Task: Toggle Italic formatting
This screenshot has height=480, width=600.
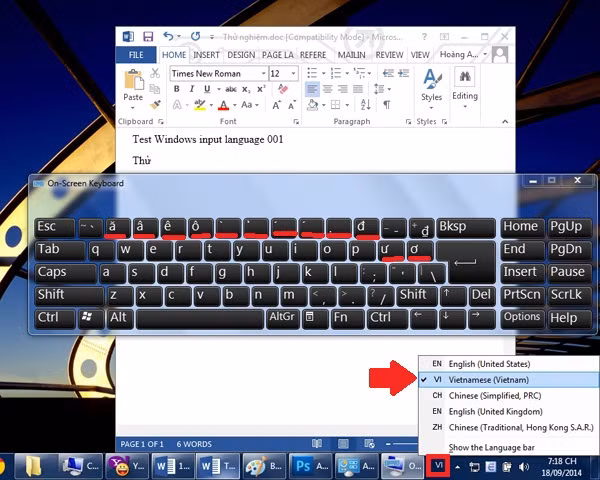Action: 192,89
